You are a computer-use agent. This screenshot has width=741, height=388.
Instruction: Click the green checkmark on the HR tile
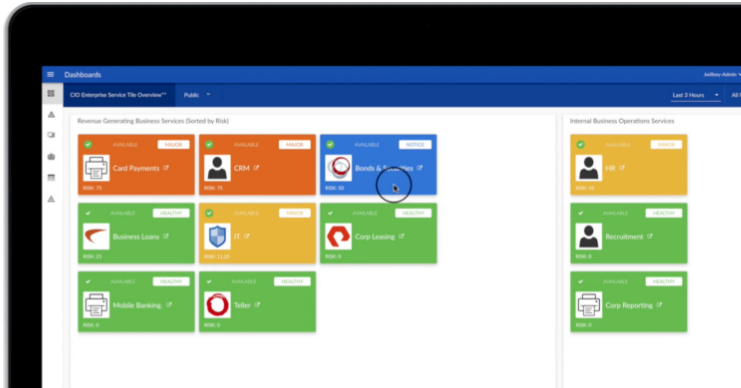(x=580, y=145)
